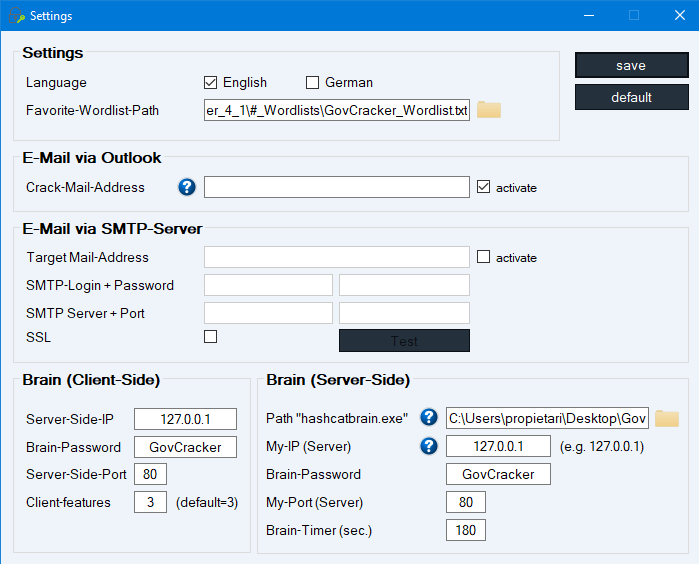Edit the Server-Side-Port field
The image size is (699, 564).
click(x=150, y=474)
